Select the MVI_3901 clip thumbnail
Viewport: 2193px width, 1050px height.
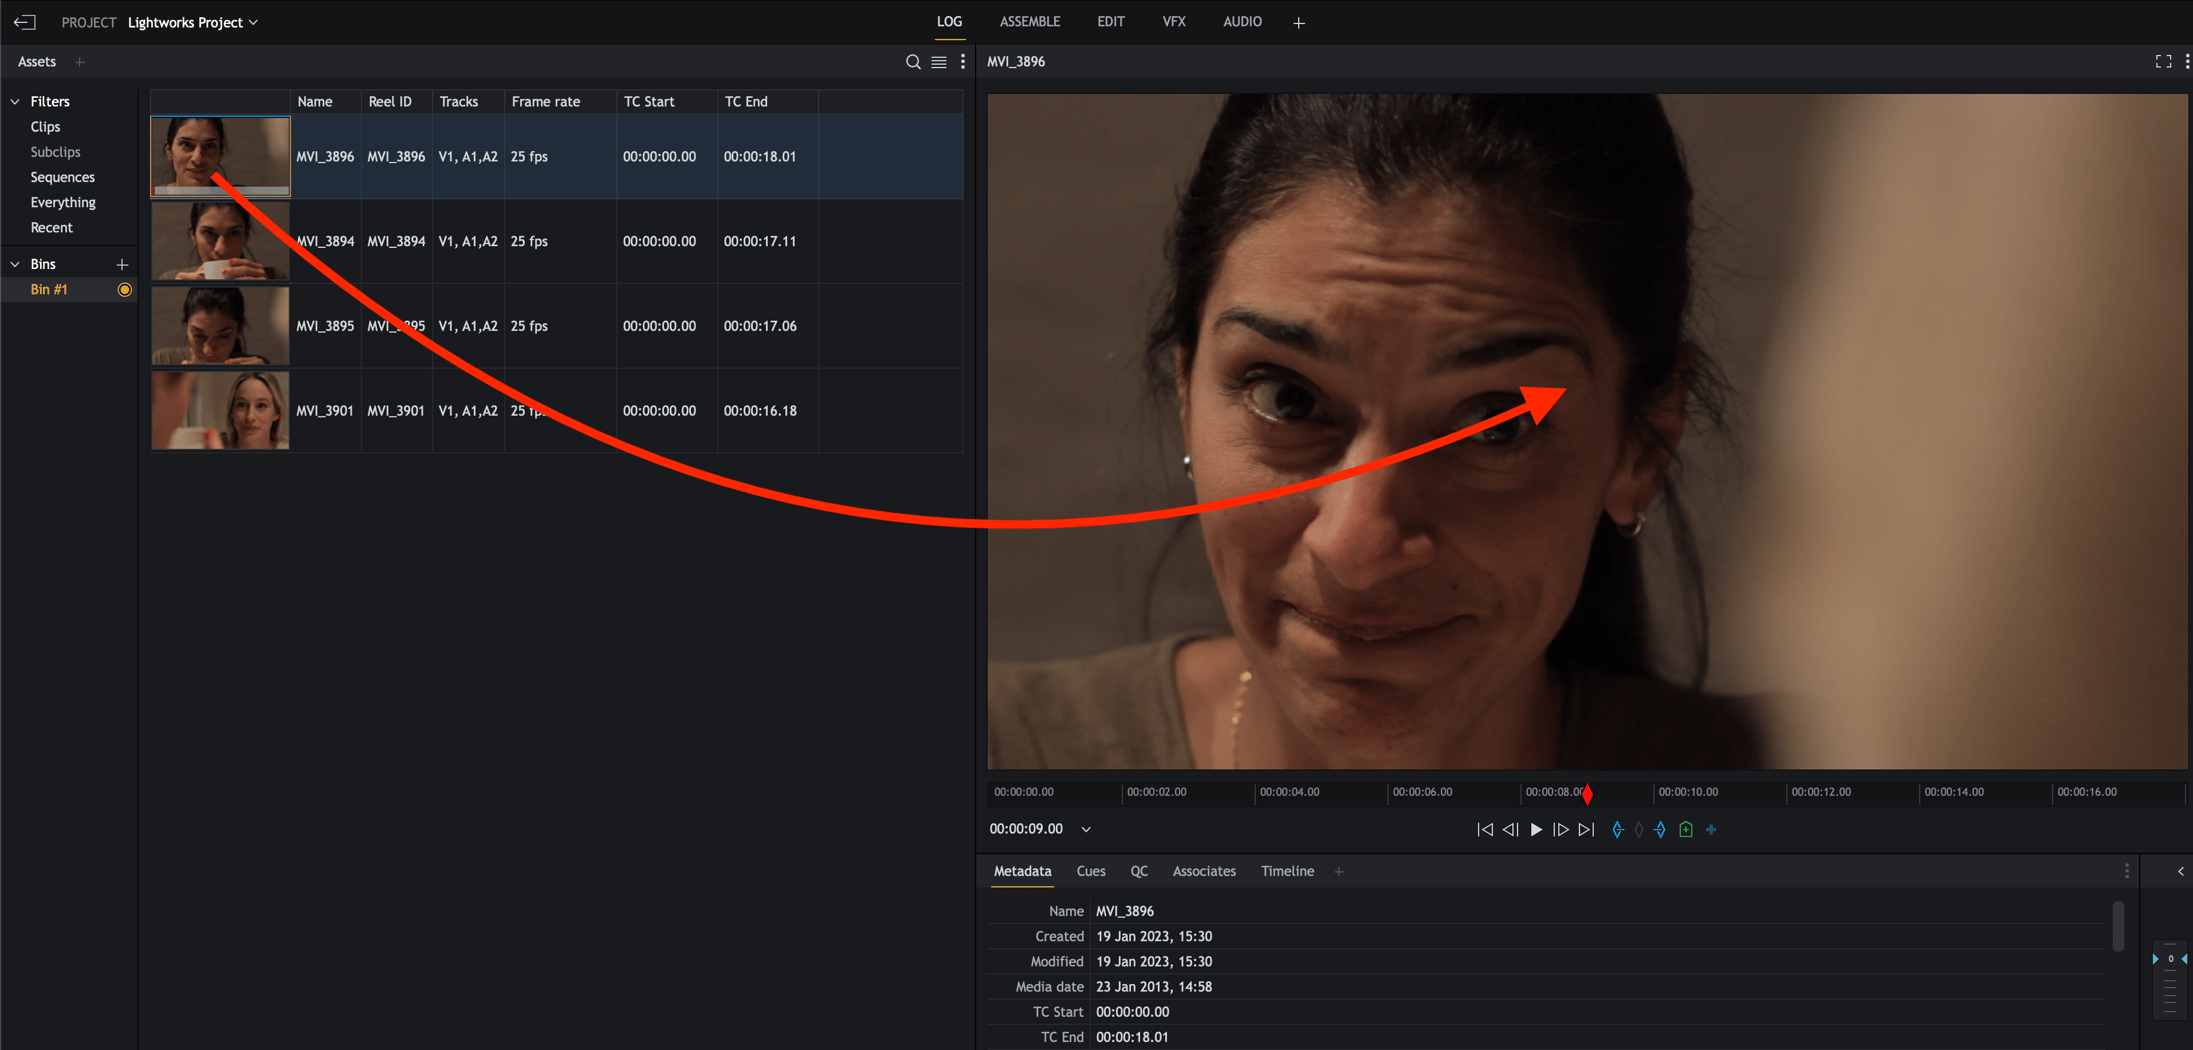coord(220,411)
